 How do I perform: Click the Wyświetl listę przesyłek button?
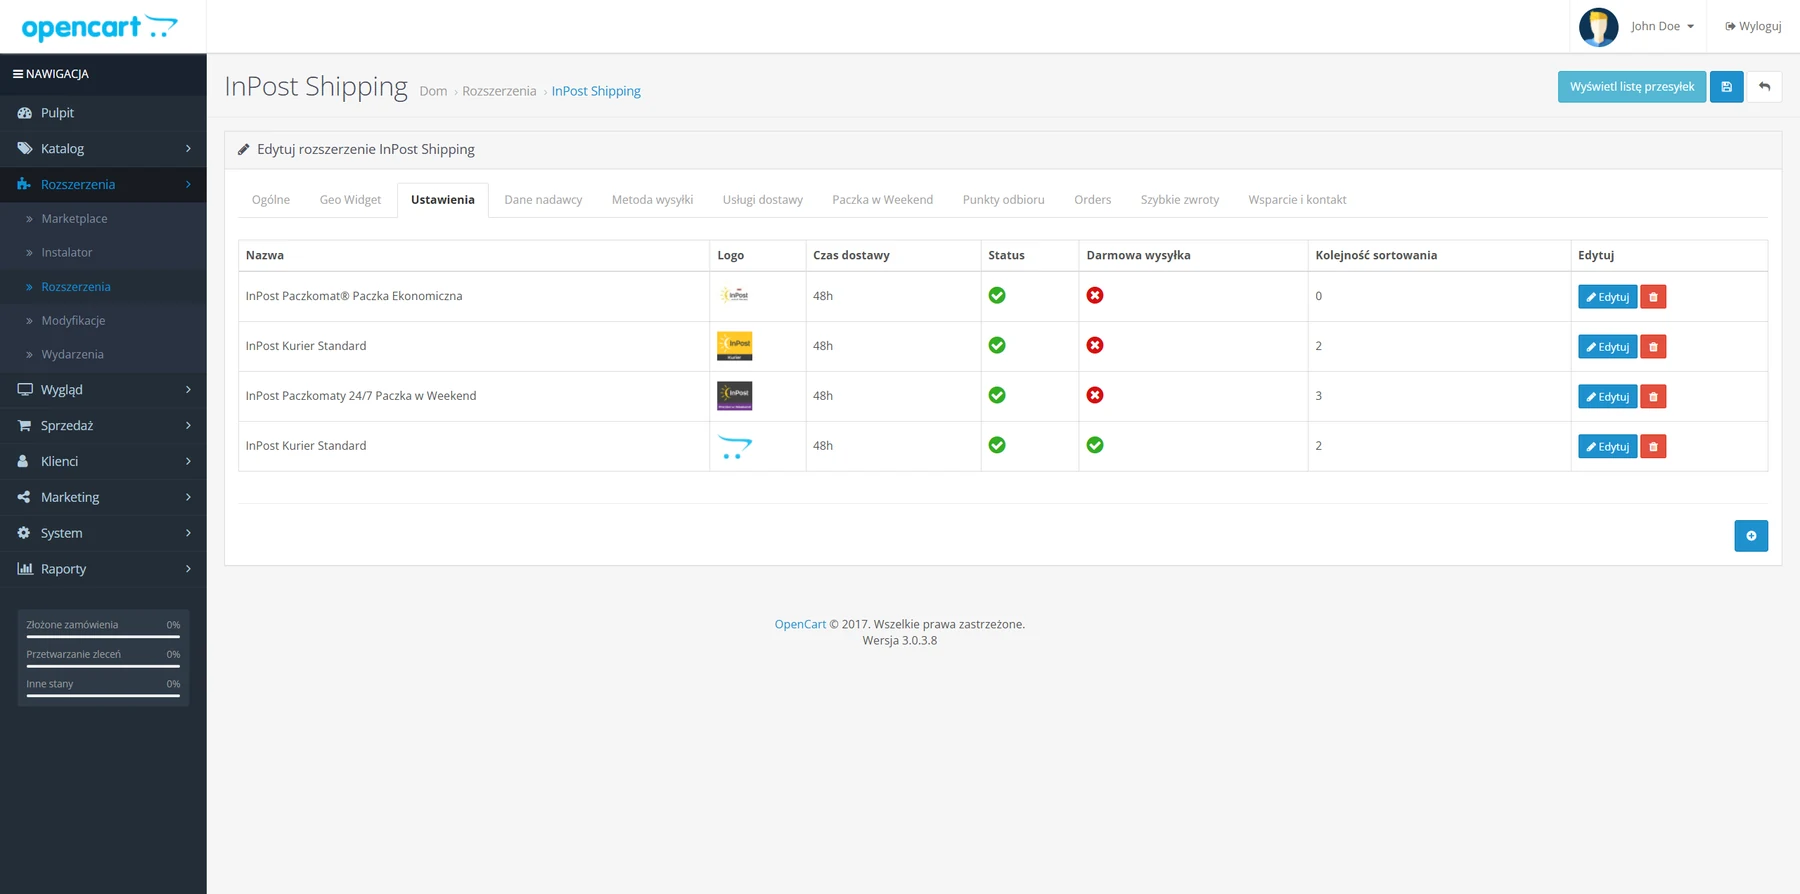coord(1632,87)
